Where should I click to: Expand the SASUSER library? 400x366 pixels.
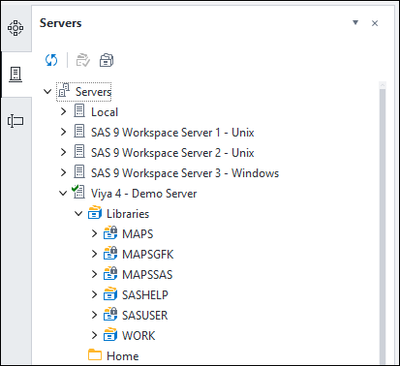pos(94,315)
